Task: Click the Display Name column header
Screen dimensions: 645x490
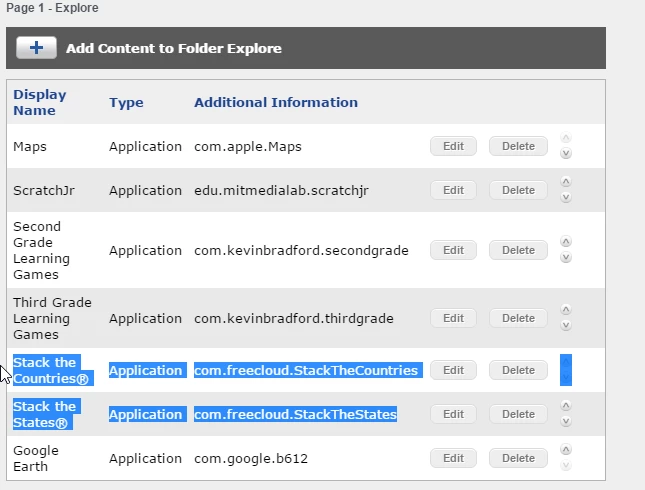Action: pos(40,102)
